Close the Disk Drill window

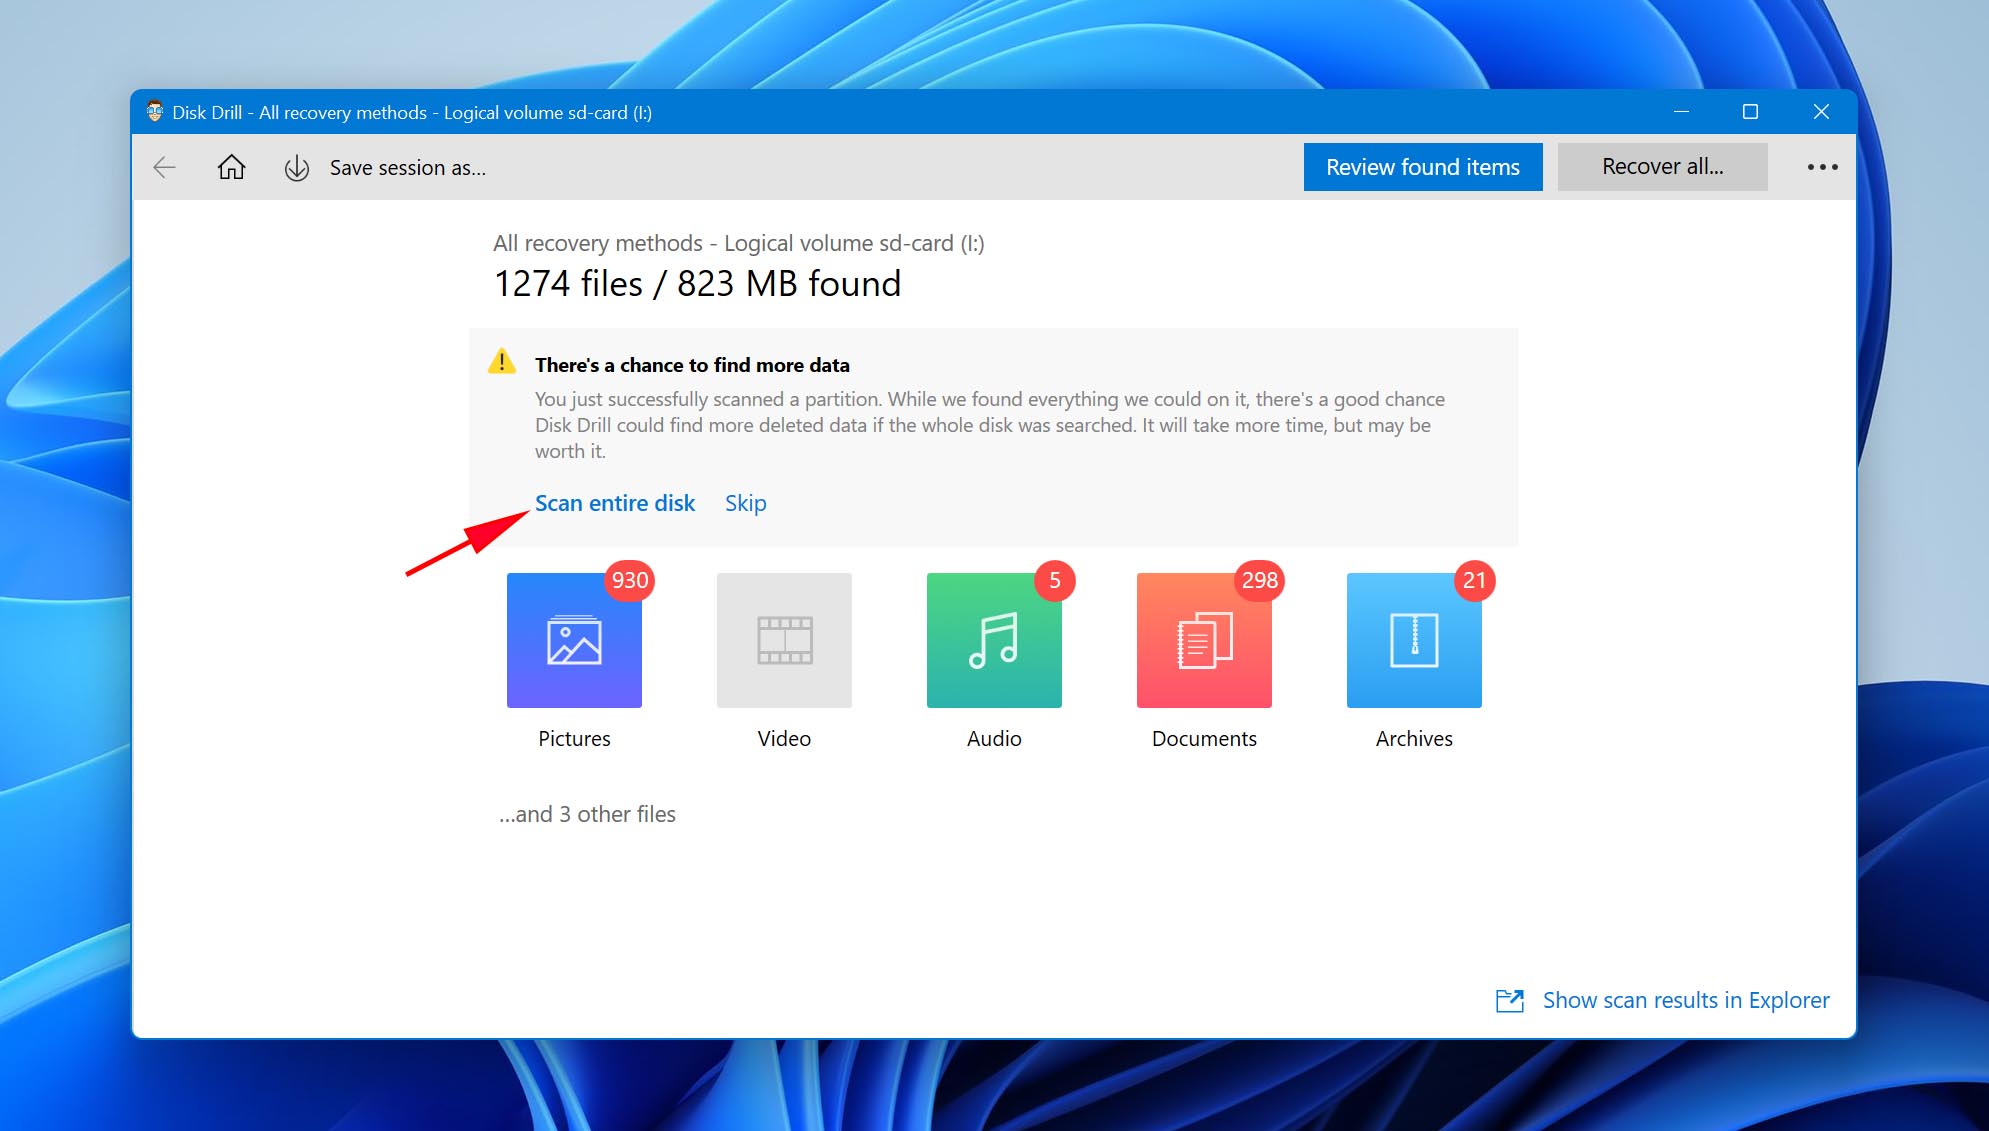point(1821,112)
